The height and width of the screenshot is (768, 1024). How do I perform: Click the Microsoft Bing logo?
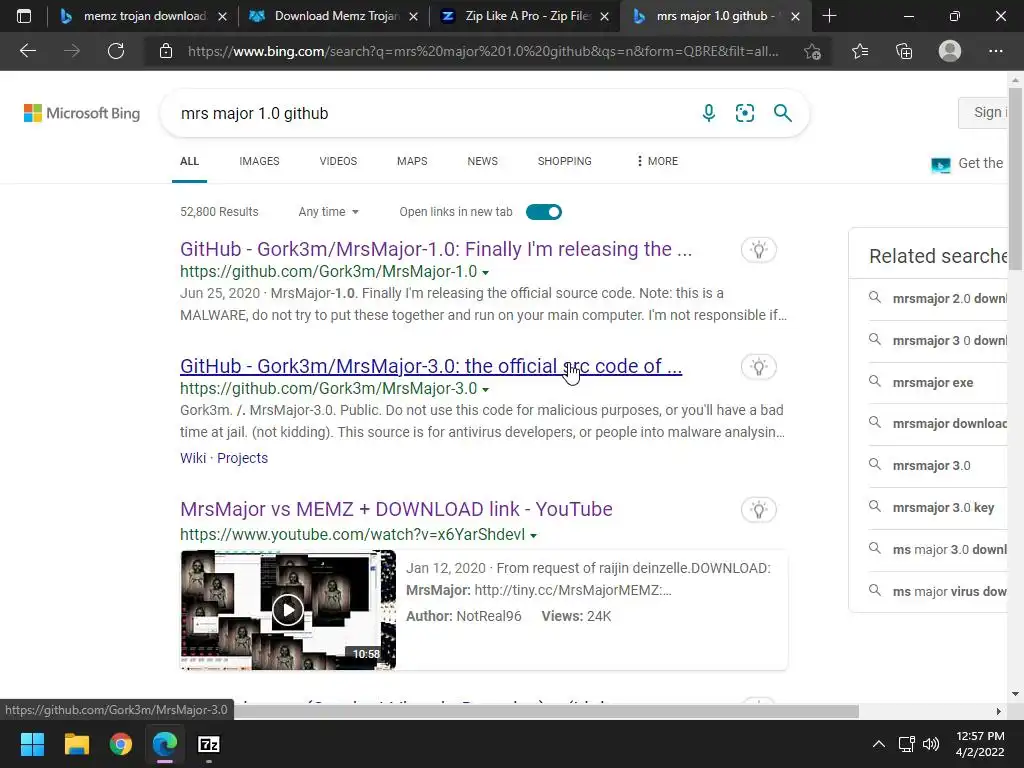(82, 113)
